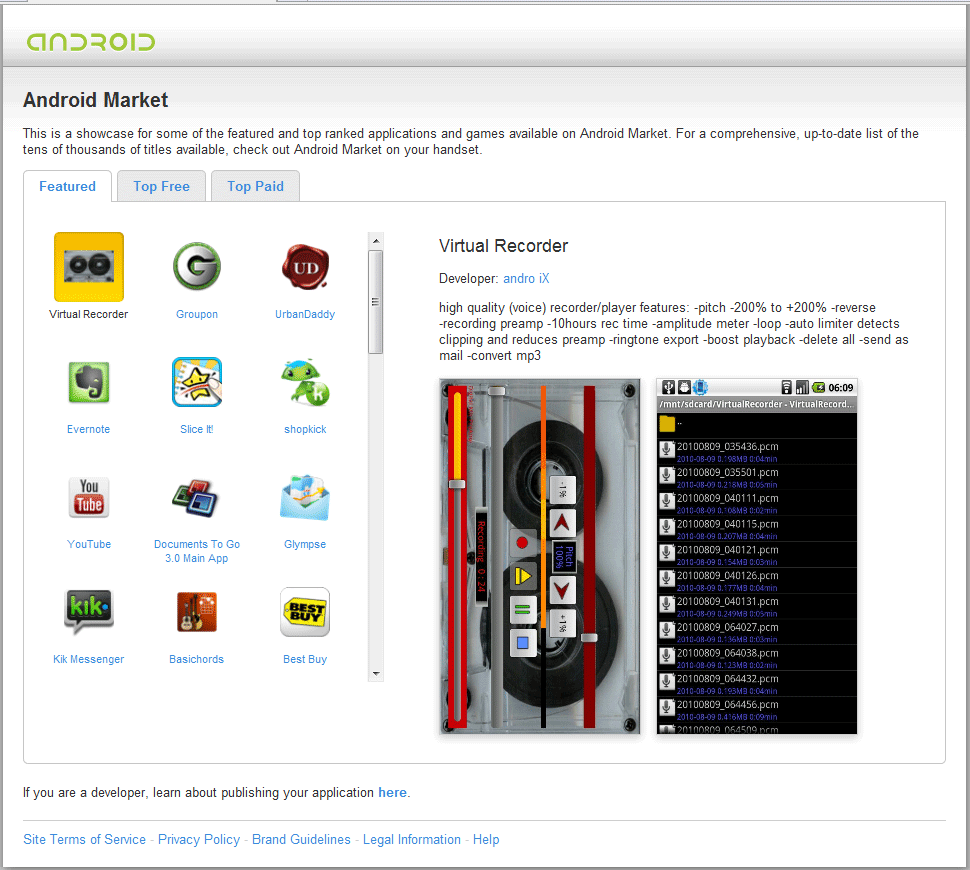This screenshot has width=970, height=870.
Task: Open the Brand Guidelines link
Action: click(x=301, y=840)
